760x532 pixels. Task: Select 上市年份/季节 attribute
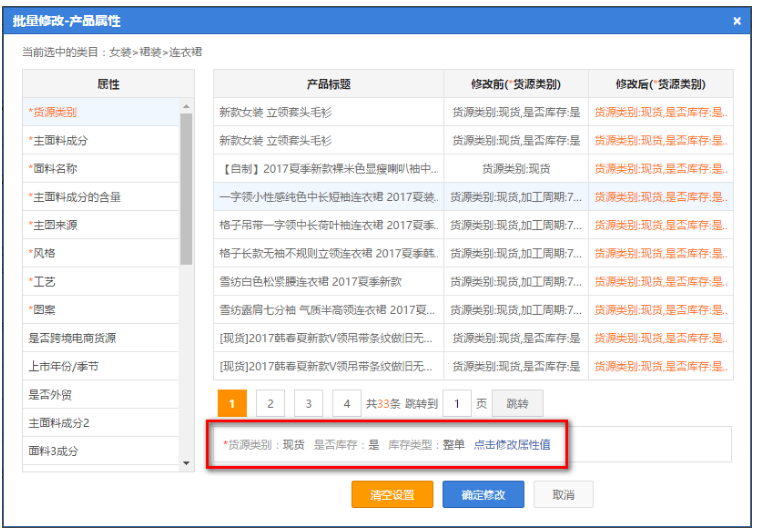coord(63,367)
